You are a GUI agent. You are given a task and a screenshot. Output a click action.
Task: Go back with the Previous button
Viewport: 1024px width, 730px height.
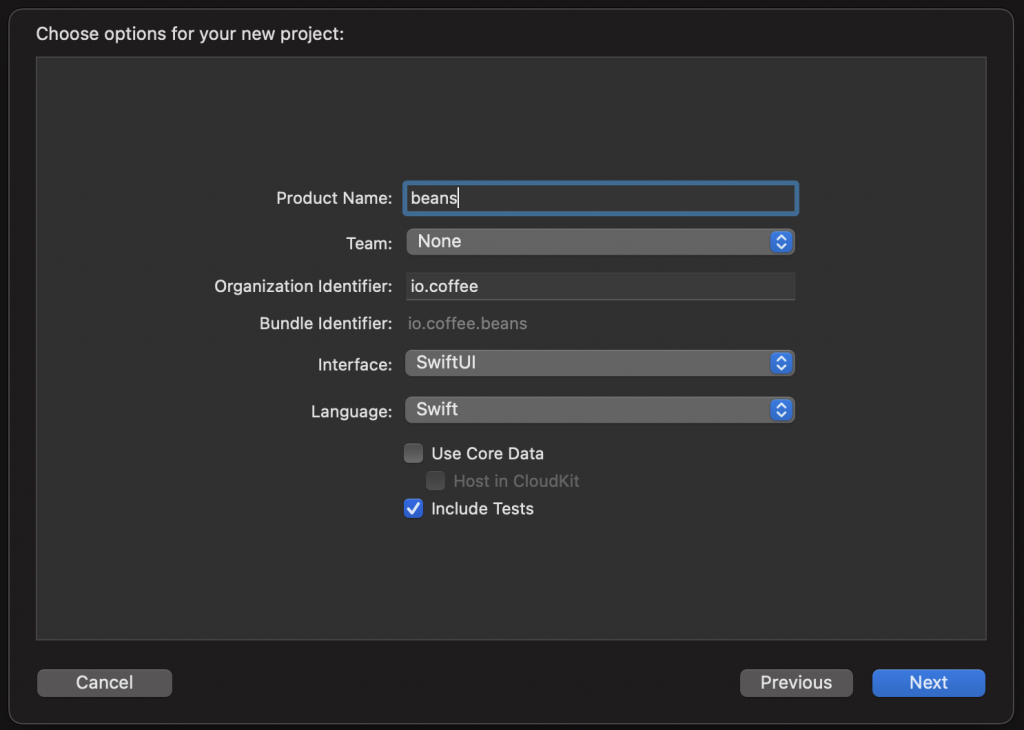pos(796,683)
